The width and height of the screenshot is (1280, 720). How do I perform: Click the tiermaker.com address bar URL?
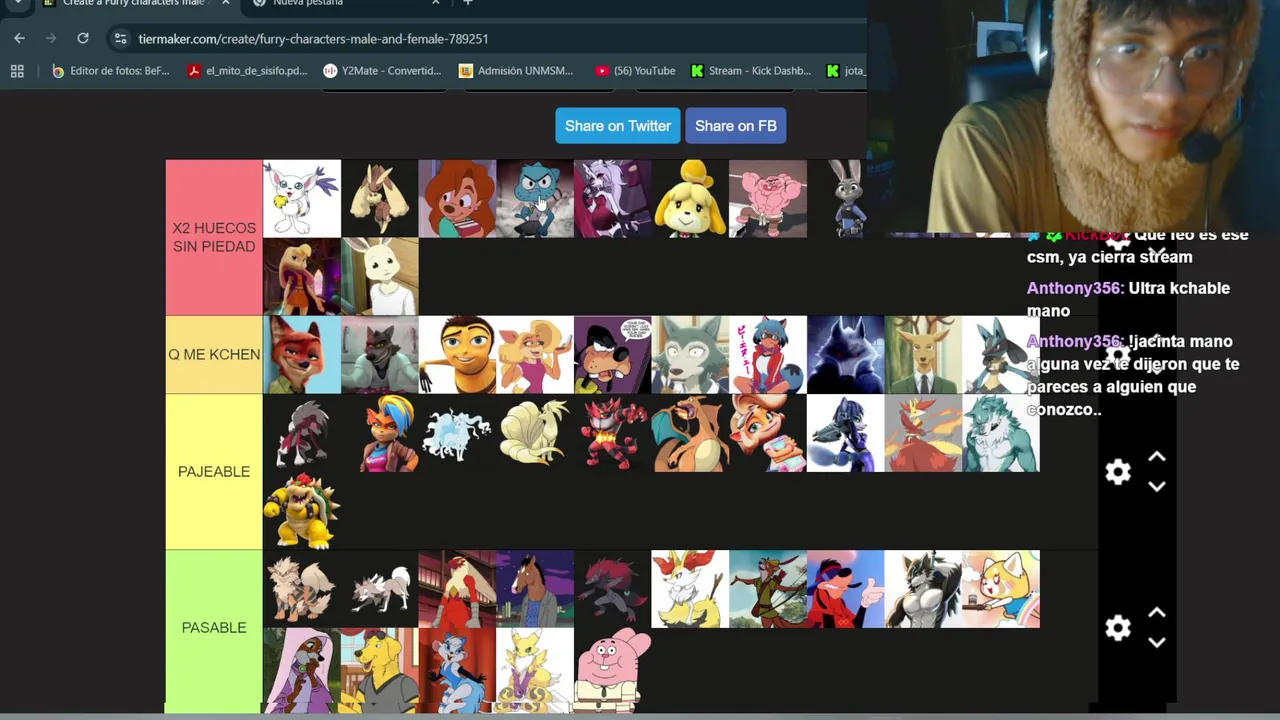coord(313,38)
